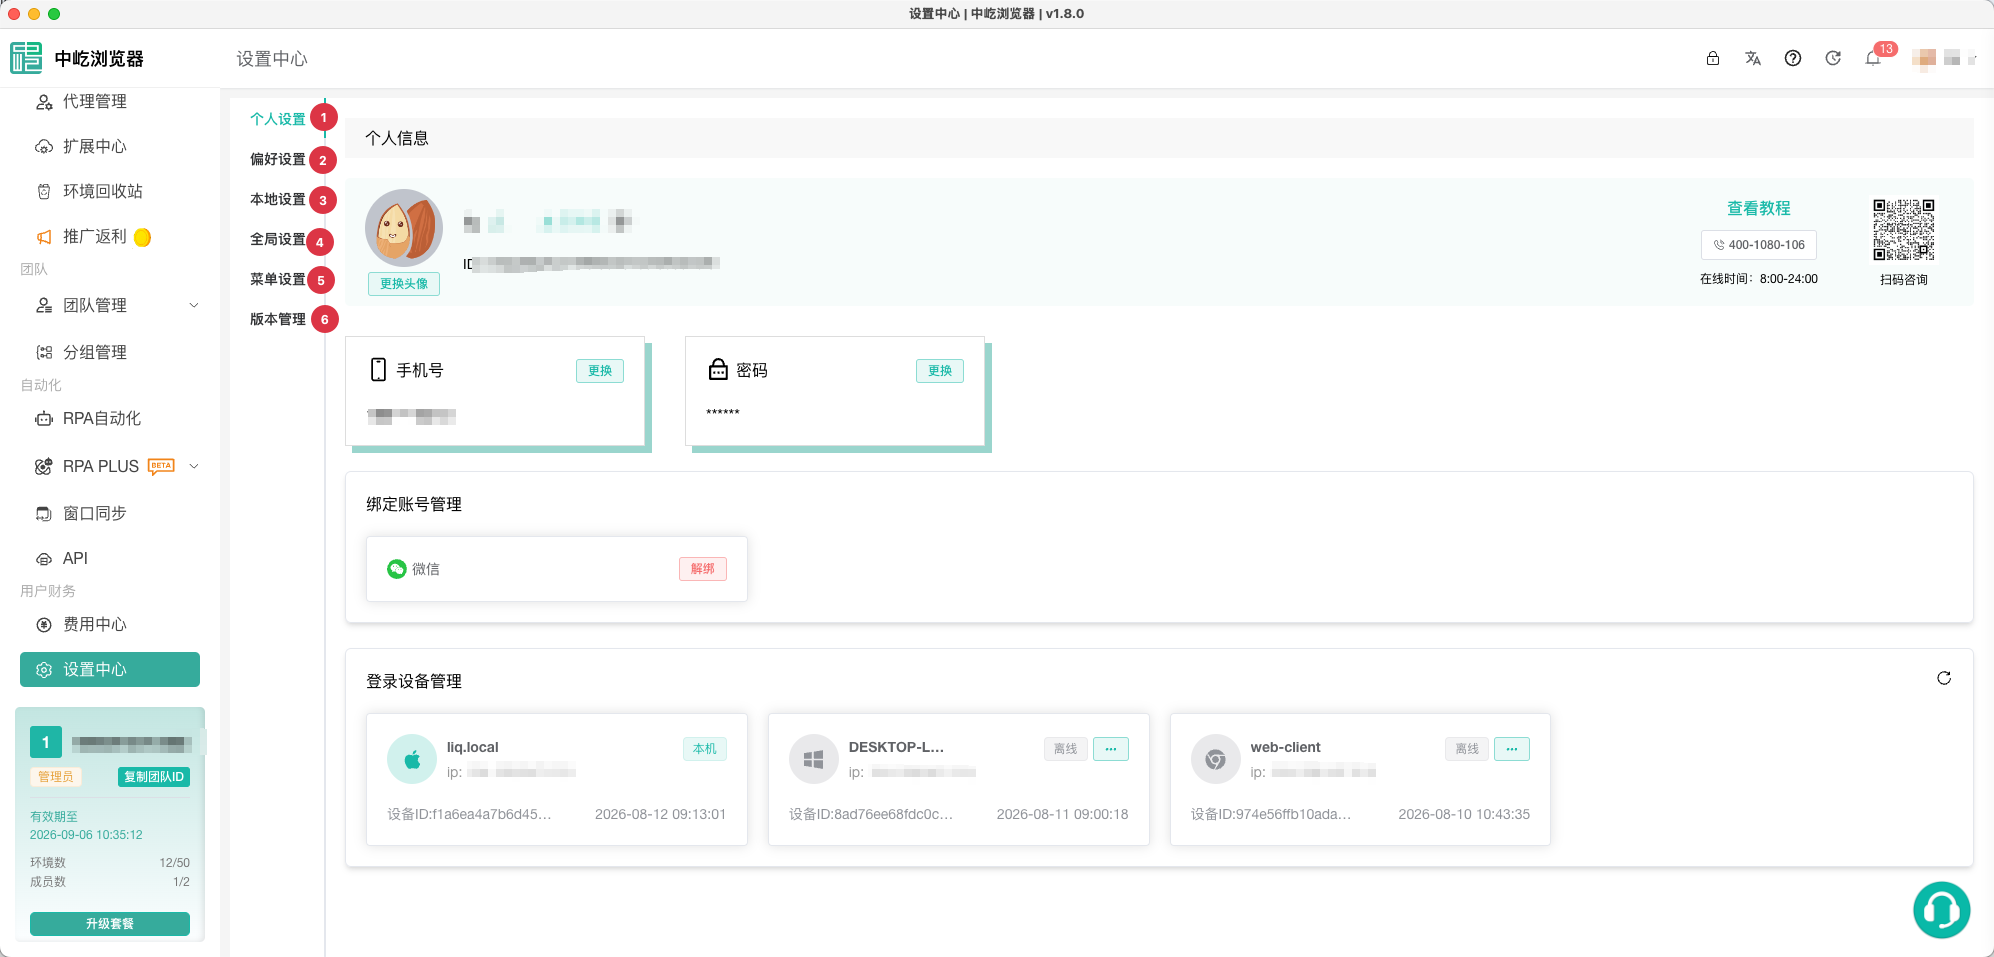The width and height of the screenshot is (1994, 957).
Task: Click the 升级套餐 button
Action: pyautogui.click(x=110, y=924)
